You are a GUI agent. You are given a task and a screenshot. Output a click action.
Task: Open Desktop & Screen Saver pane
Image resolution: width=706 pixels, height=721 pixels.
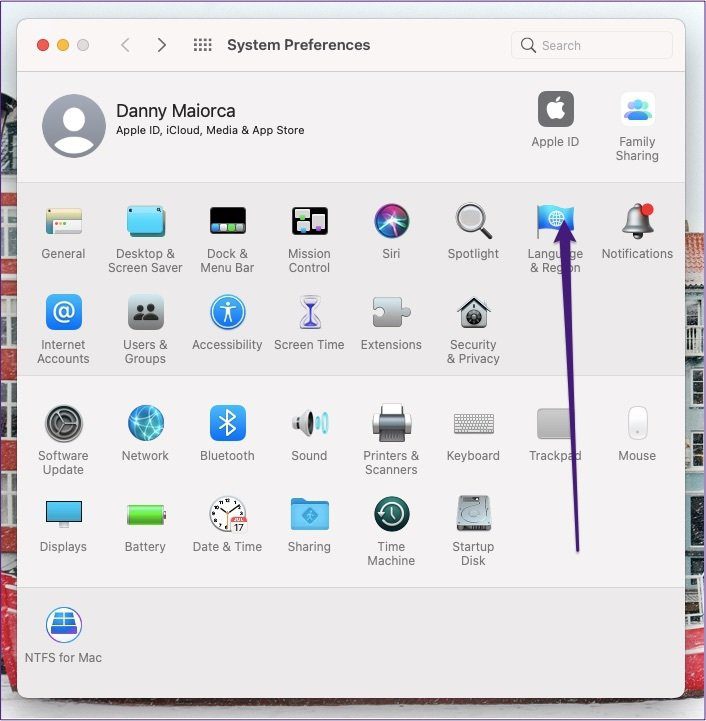click(145, 221)
